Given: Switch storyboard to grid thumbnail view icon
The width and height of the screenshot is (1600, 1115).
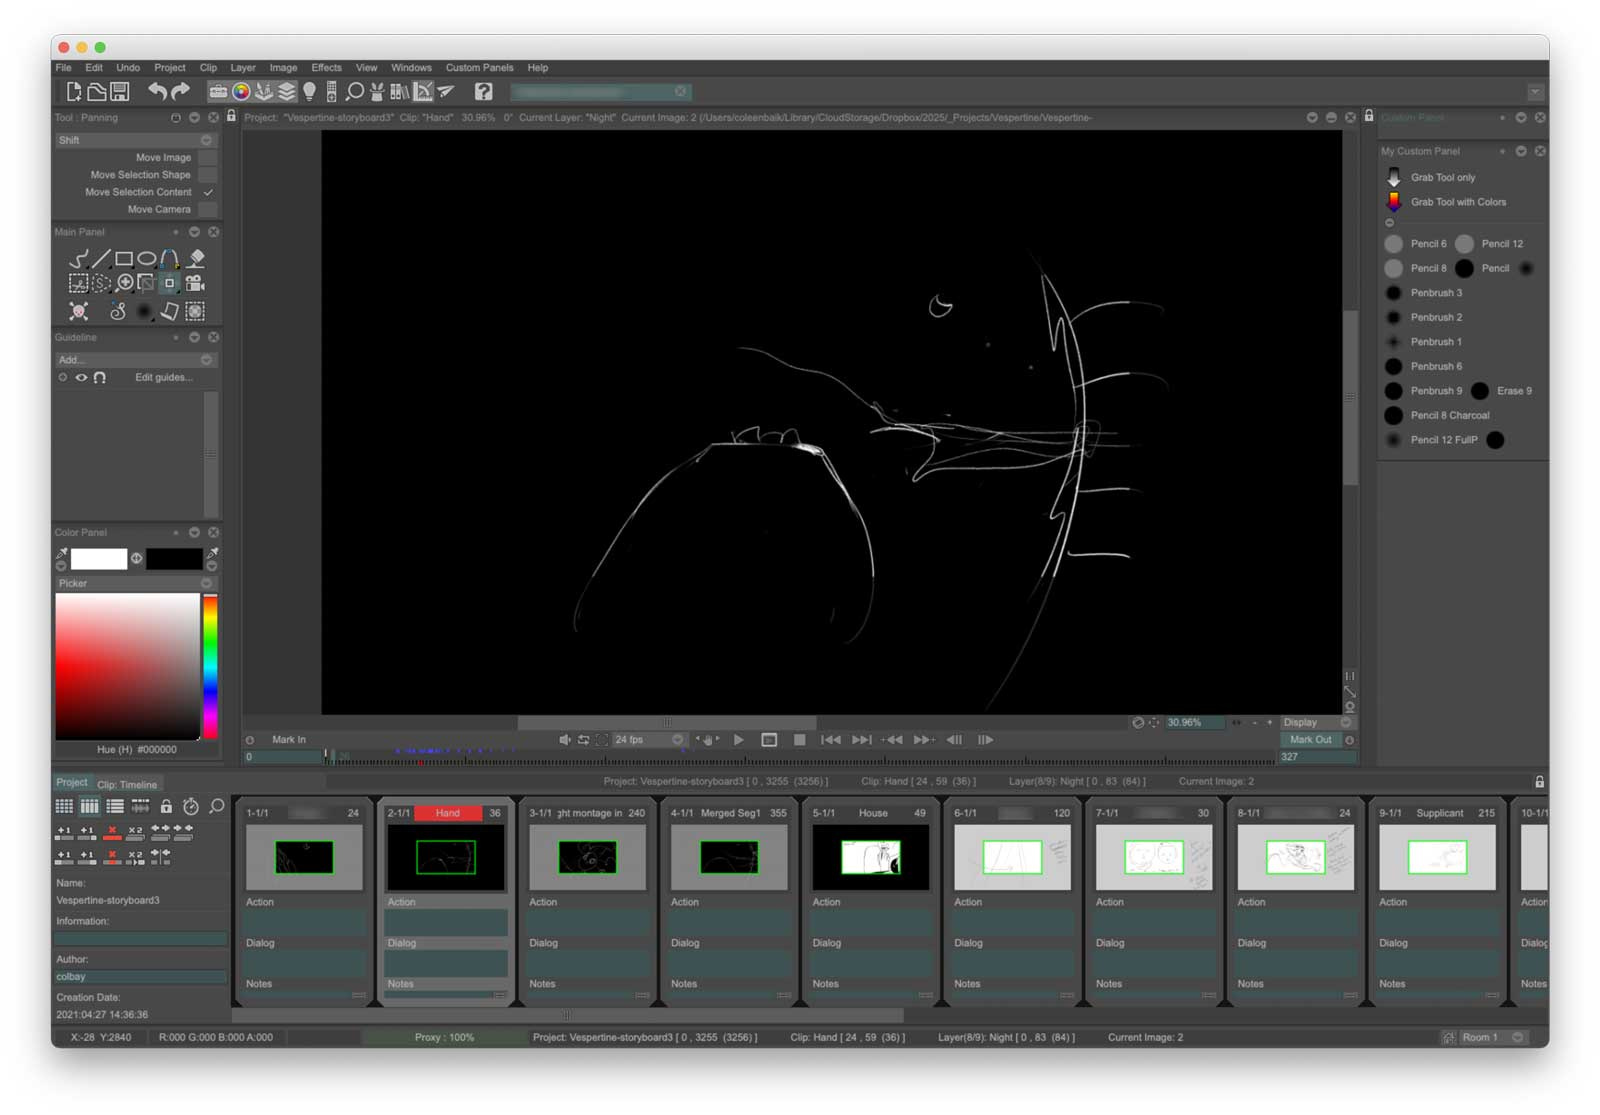Looking at the screenshot, I should [64, 806].
